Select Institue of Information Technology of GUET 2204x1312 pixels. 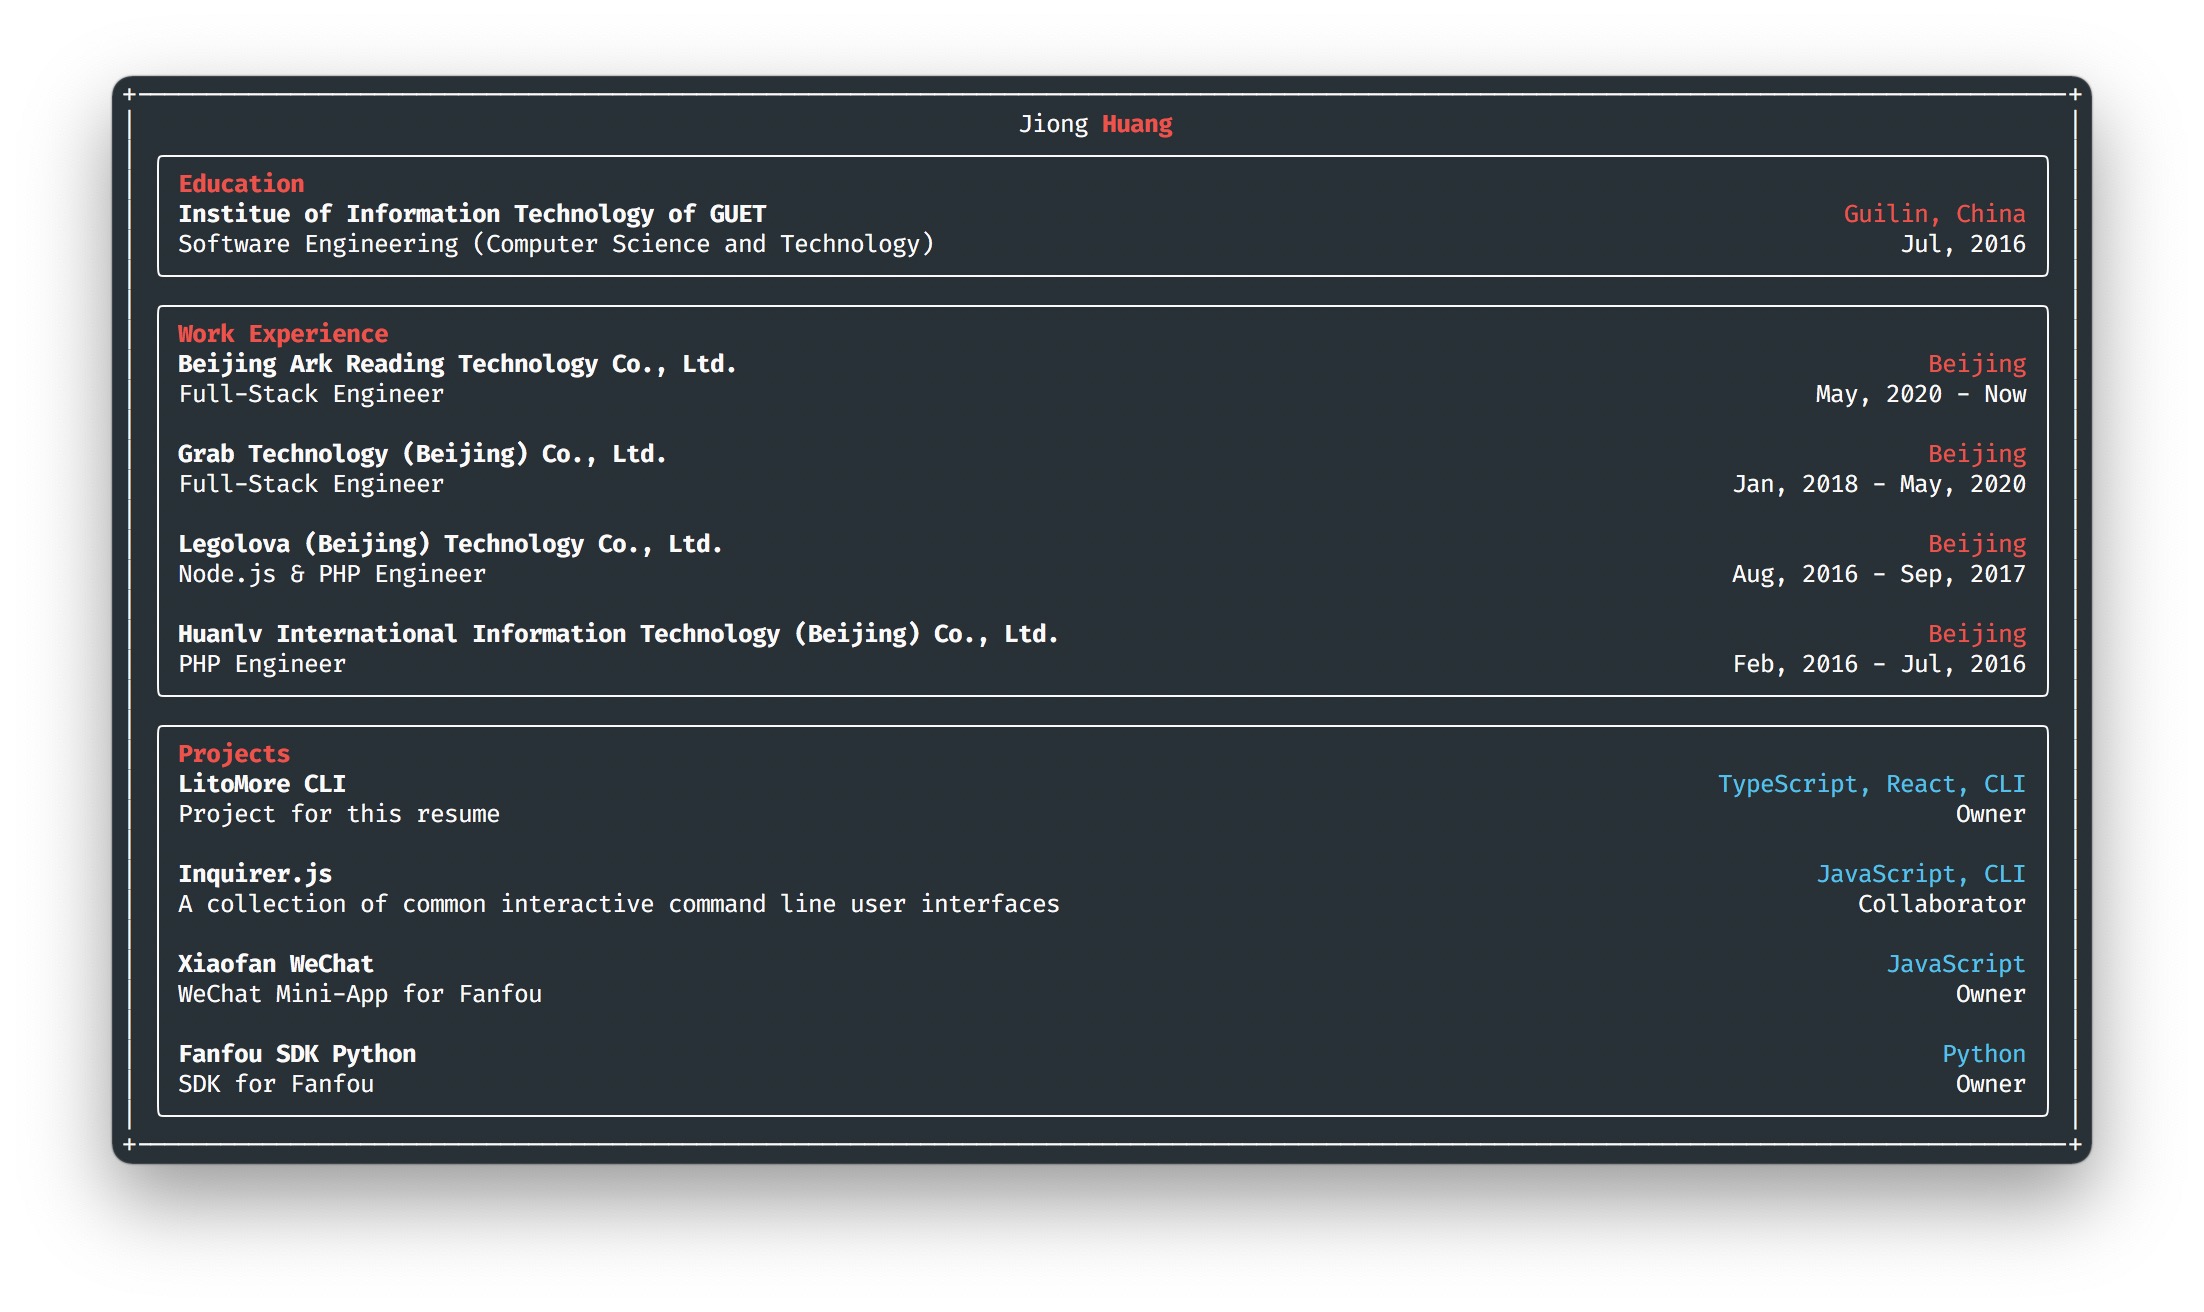[x=472, y=214]
